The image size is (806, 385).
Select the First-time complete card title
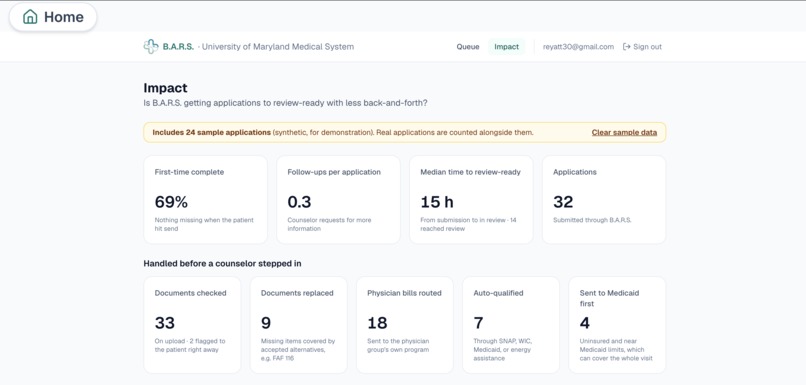(x=189, y=172)
